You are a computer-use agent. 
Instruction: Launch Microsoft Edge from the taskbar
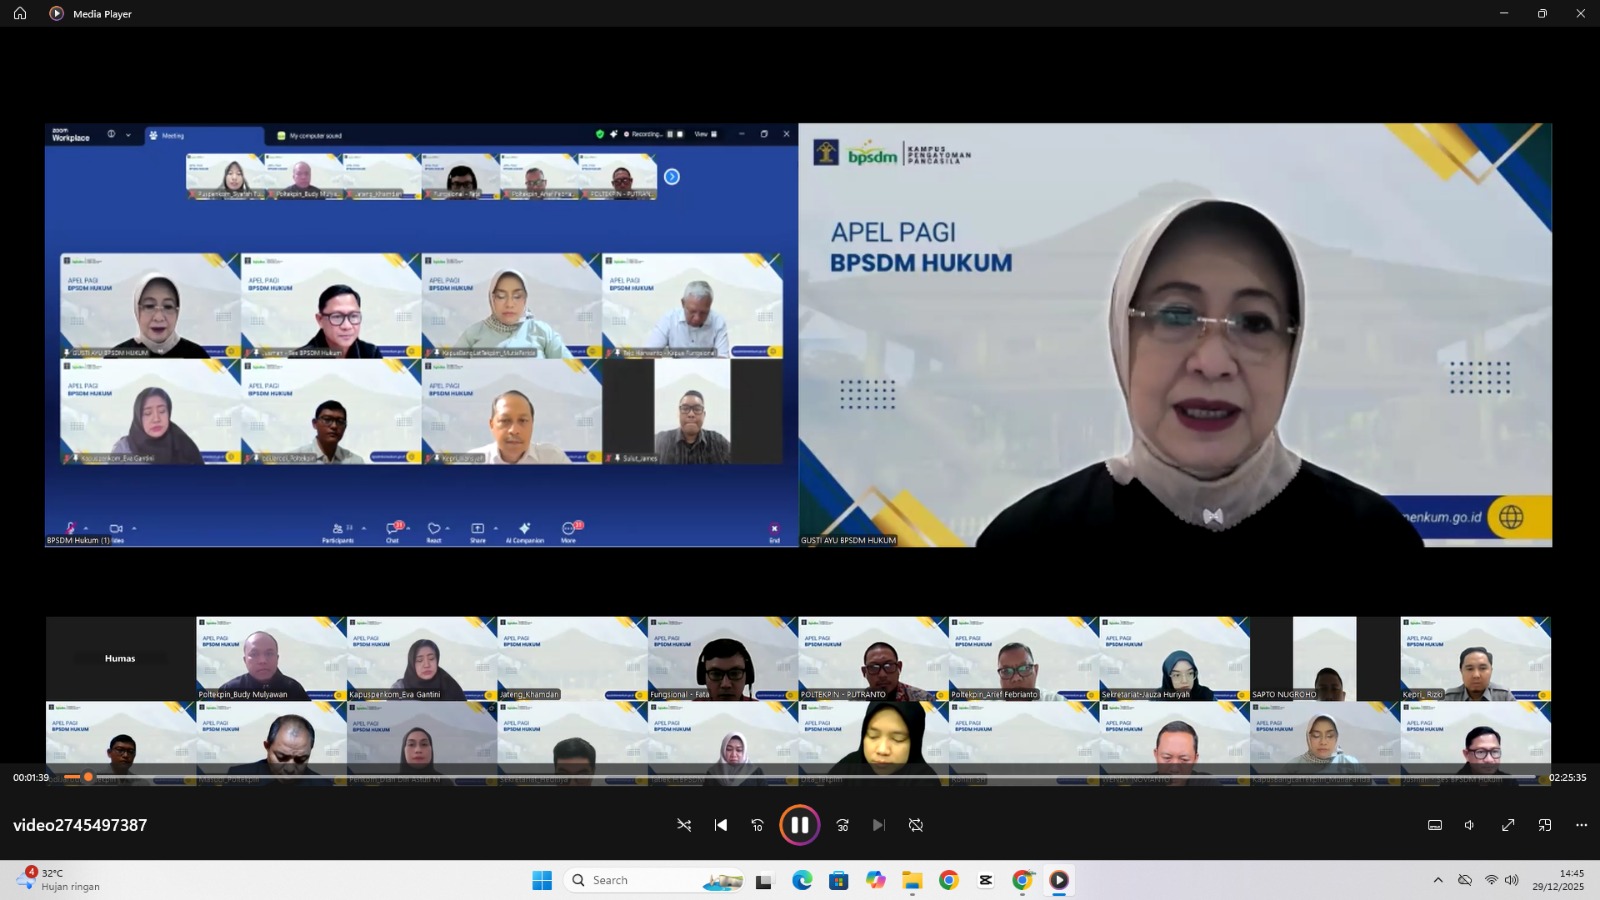tap(802, 880)
